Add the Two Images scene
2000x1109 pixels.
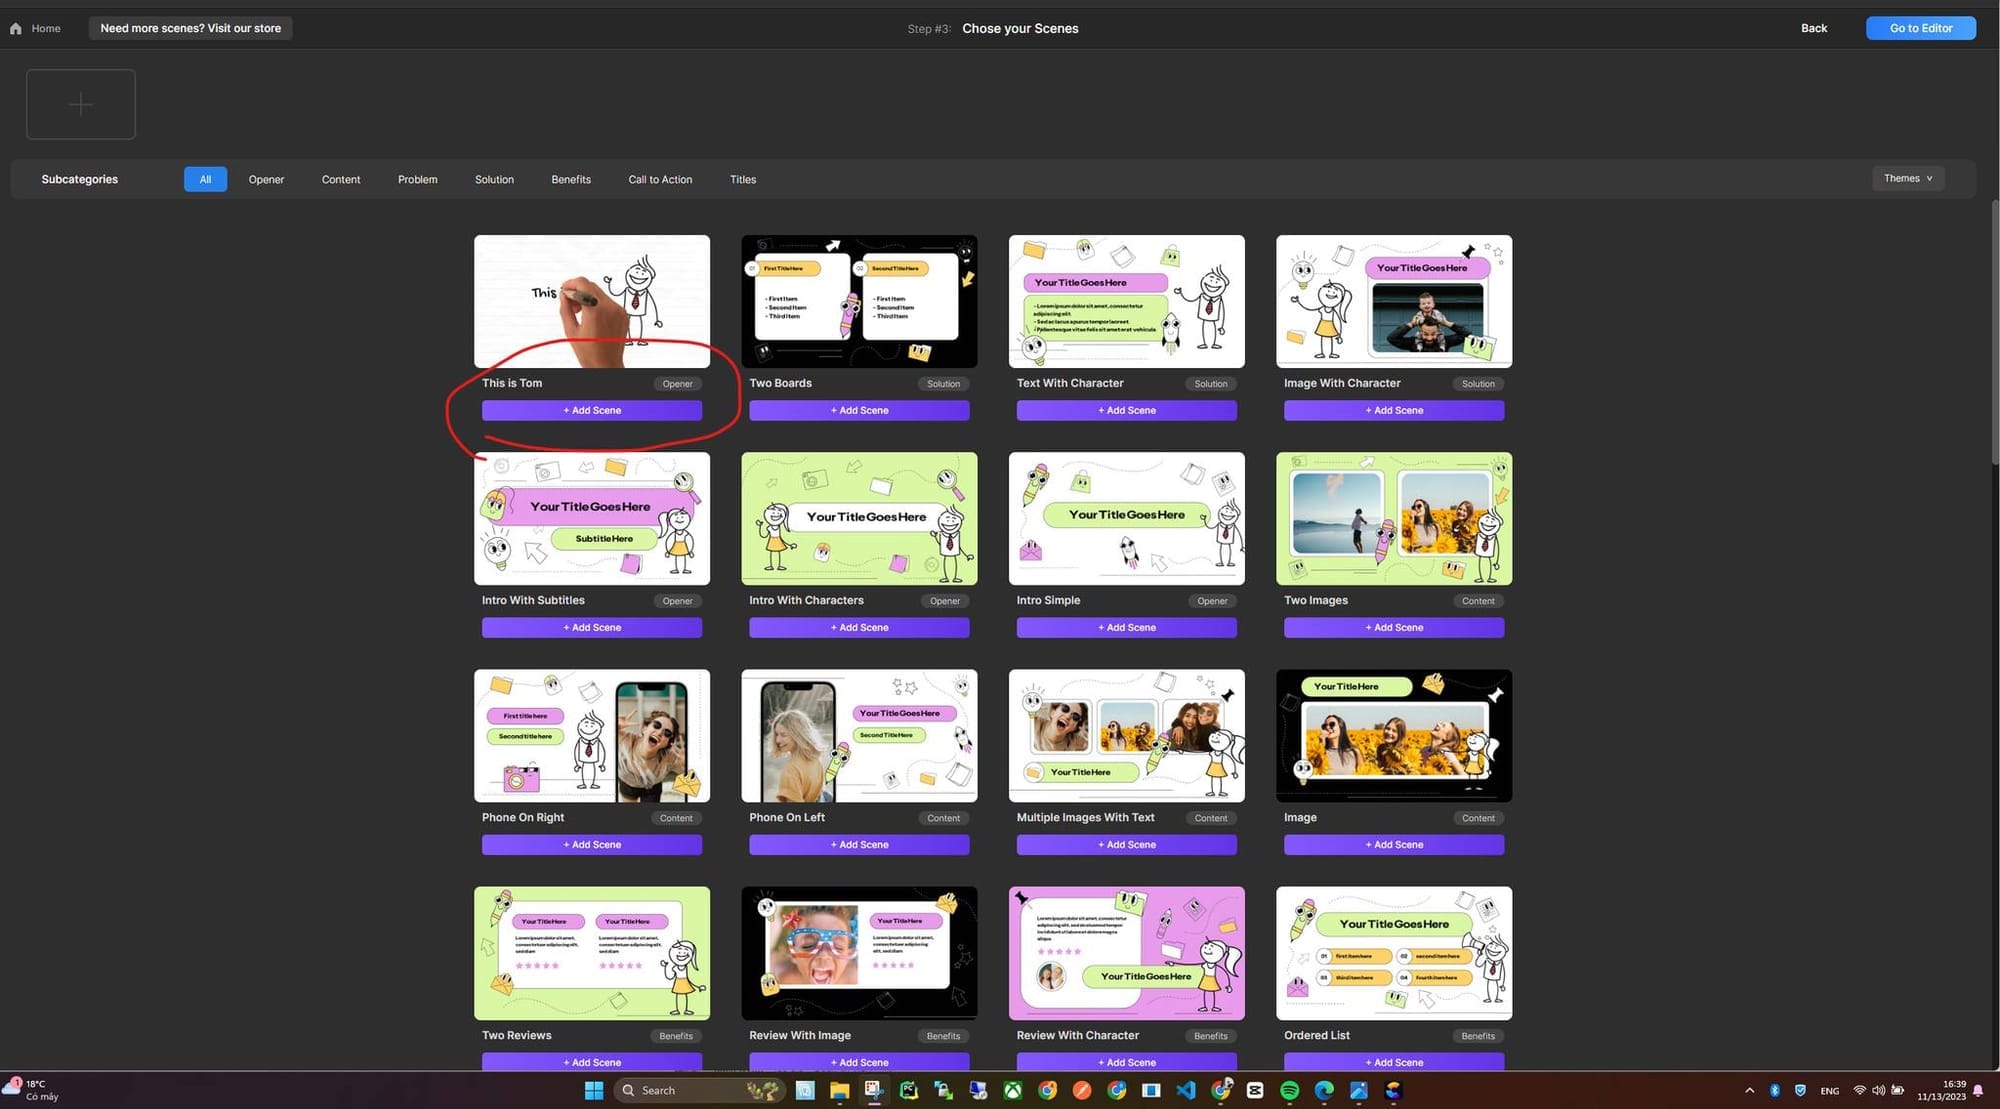[x=1394, y=627]
